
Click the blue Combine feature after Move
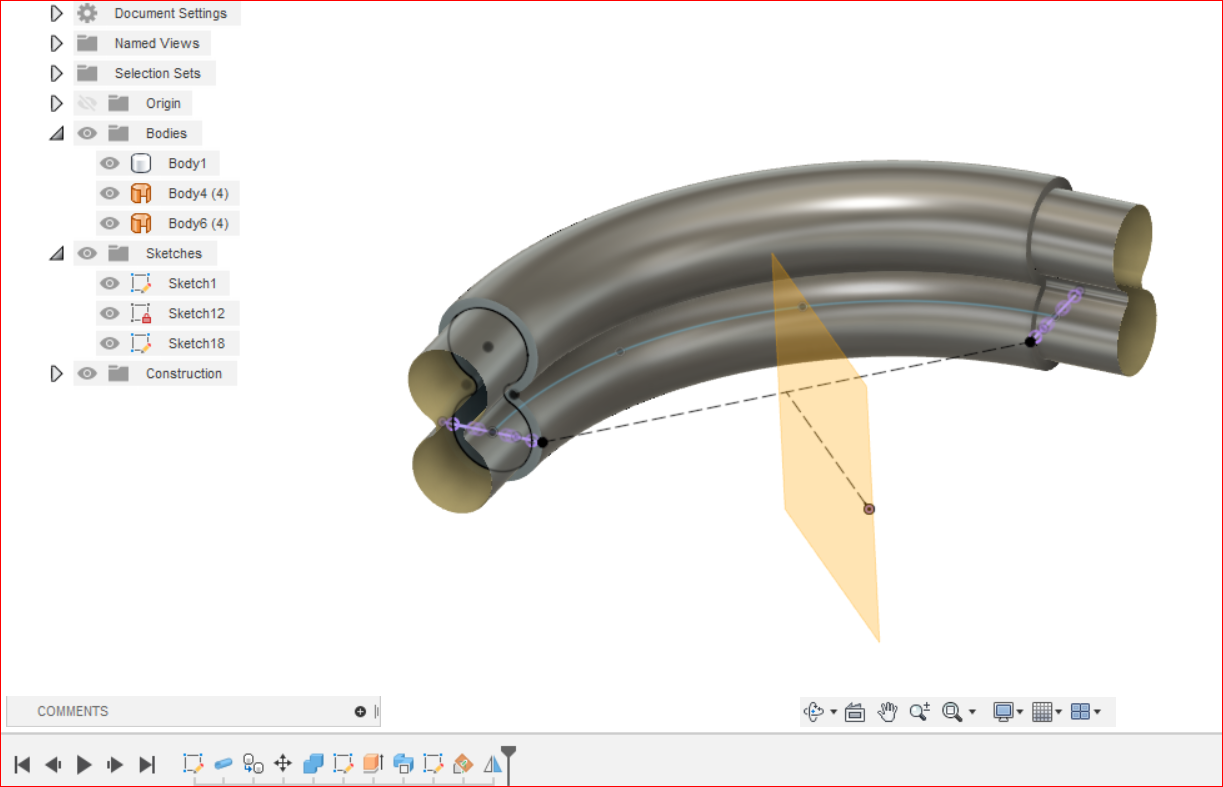(x=313, y=764)
